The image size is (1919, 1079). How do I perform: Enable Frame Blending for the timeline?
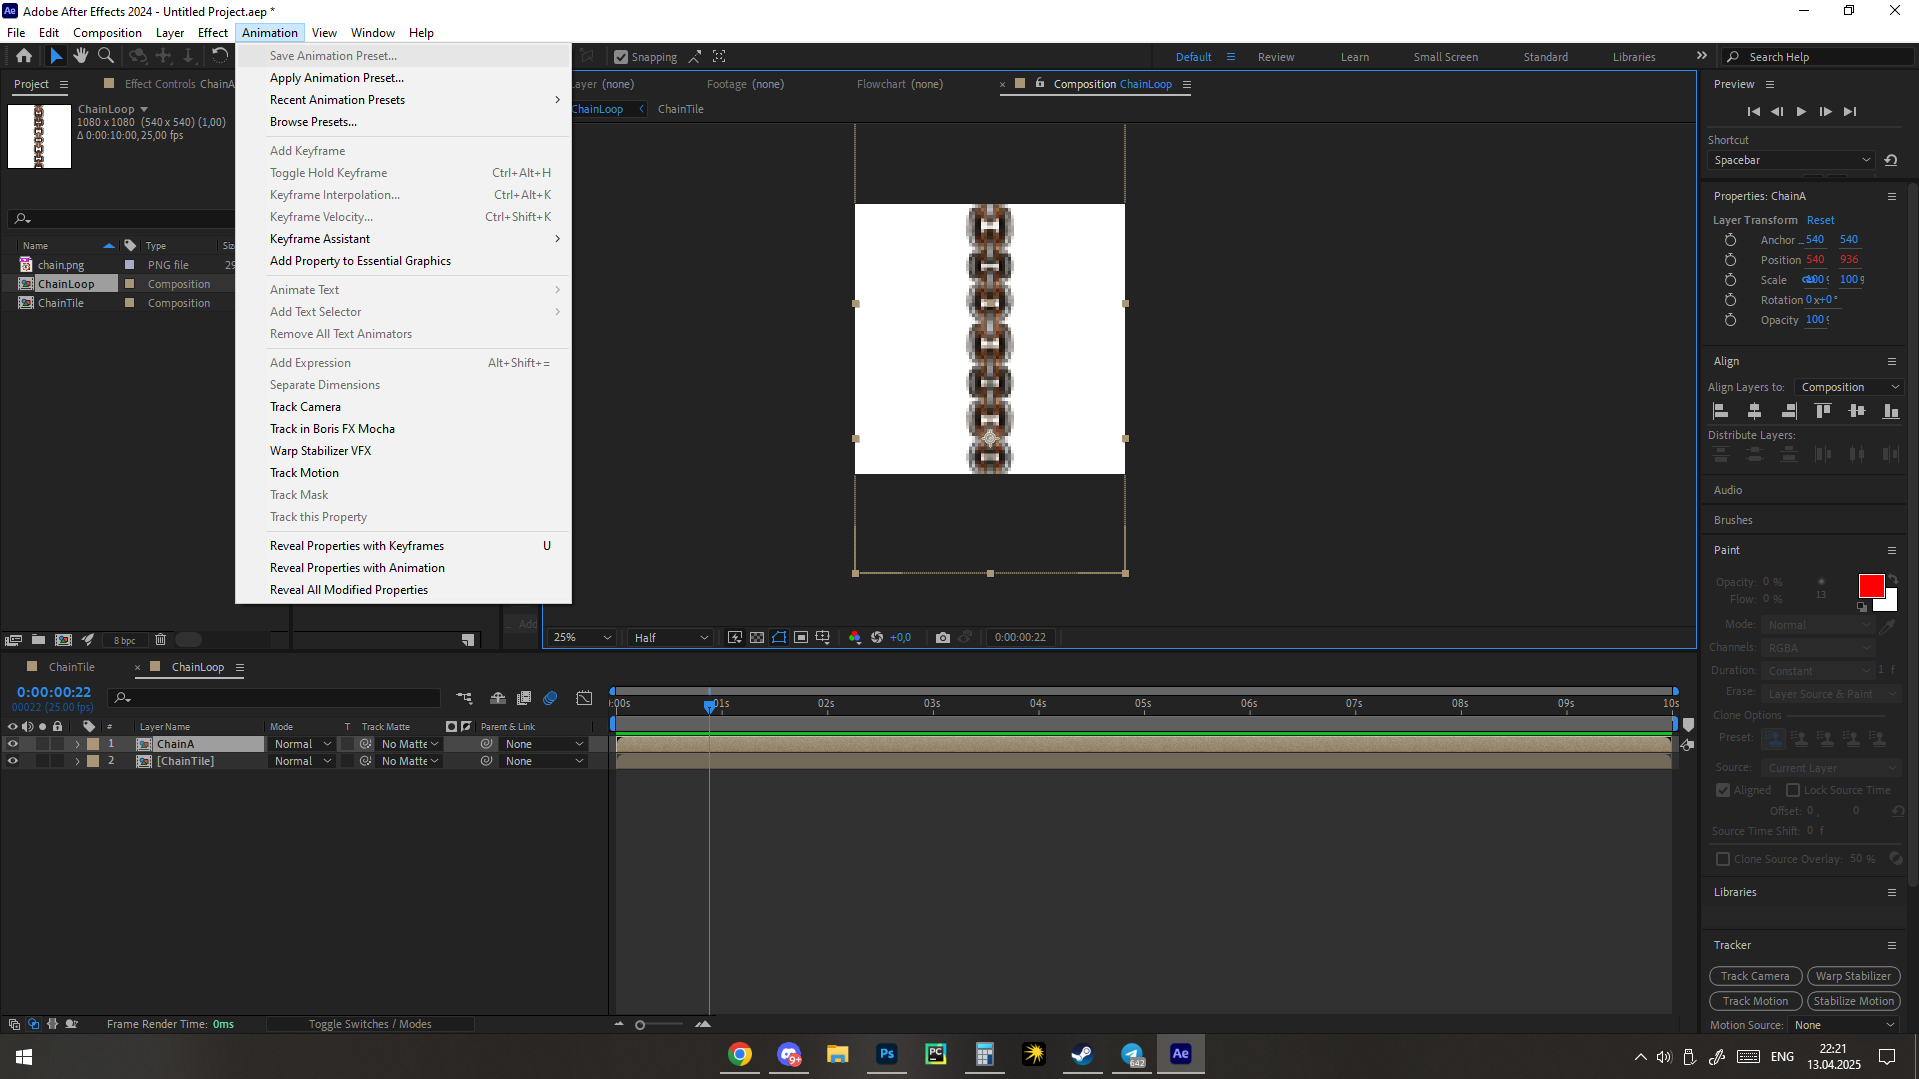click(524, 698)
